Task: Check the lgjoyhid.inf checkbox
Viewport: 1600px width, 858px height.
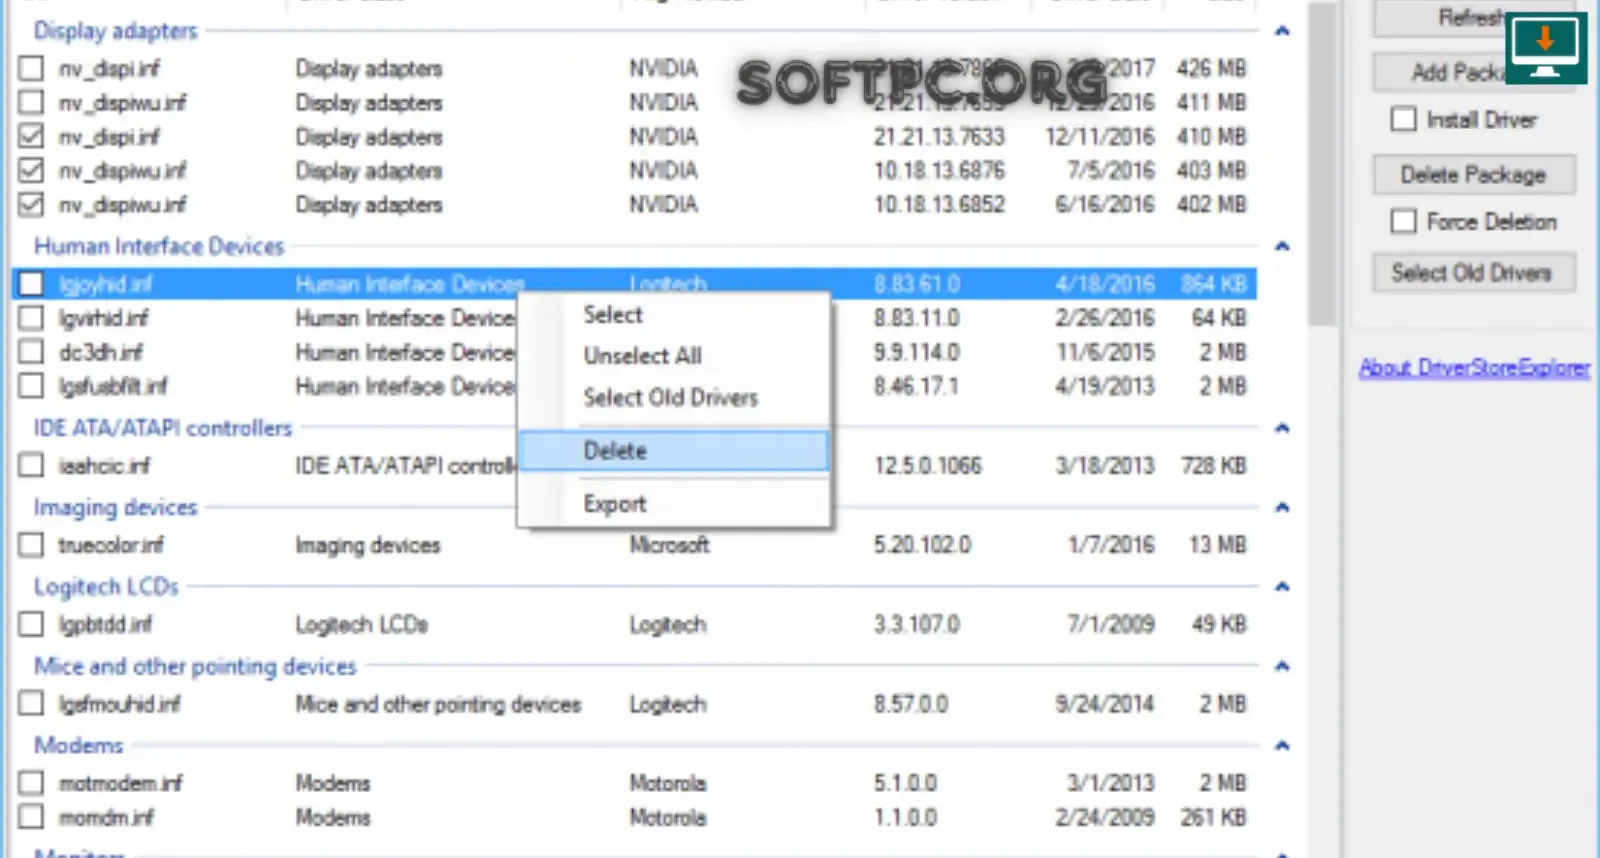Action: (x=31, y=284)
